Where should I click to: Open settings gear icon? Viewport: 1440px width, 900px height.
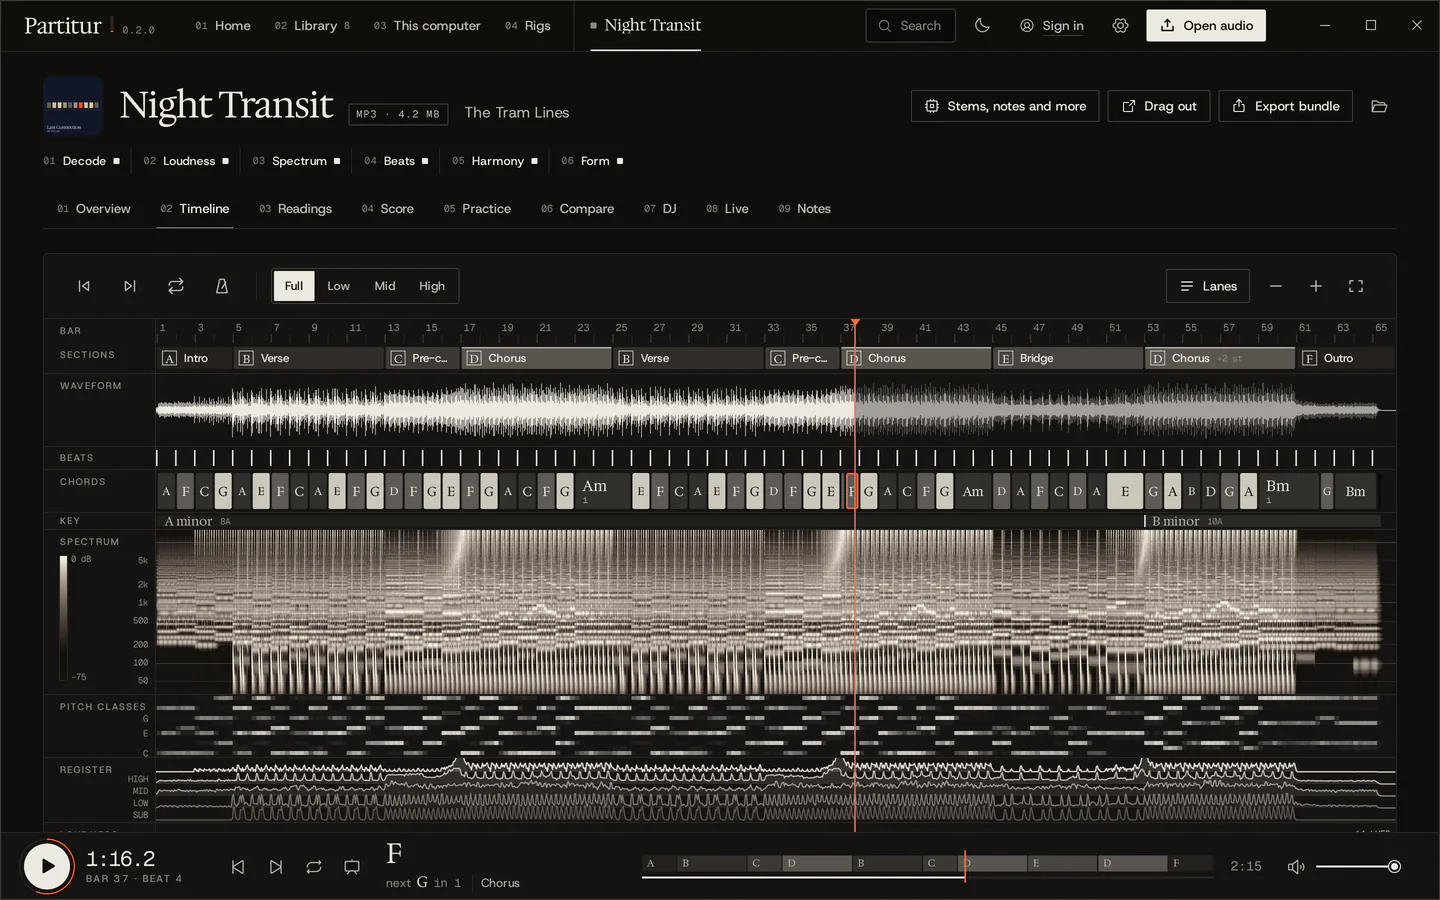click(x=1120, y=26)
